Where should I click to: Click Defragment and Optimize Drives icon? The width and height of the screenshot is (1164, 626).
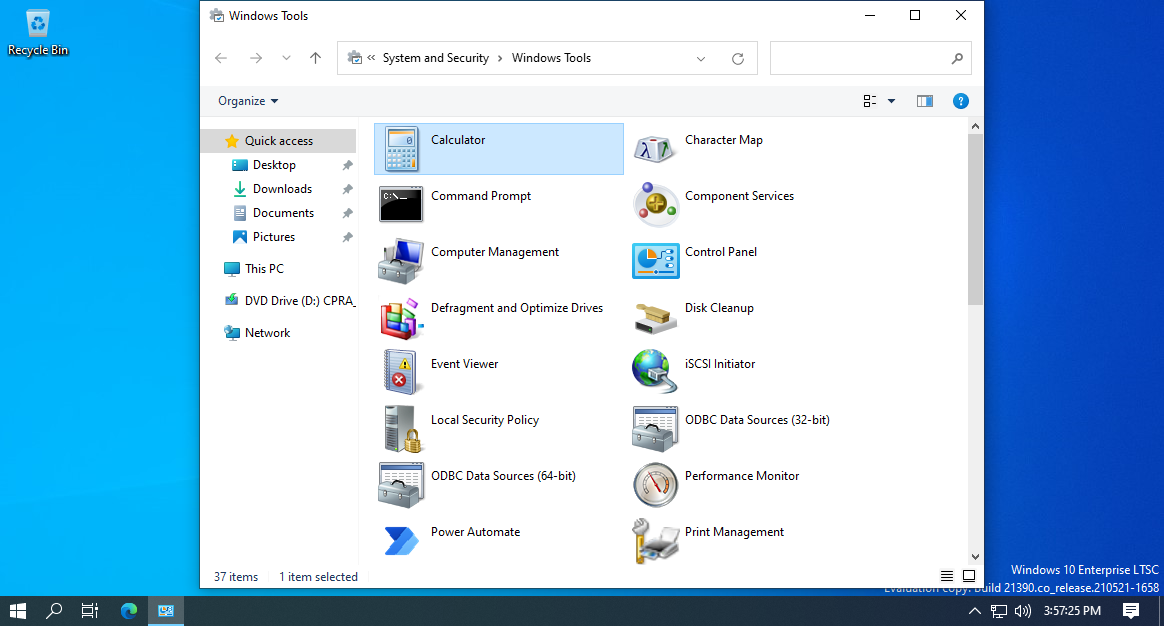click(401, 318)
